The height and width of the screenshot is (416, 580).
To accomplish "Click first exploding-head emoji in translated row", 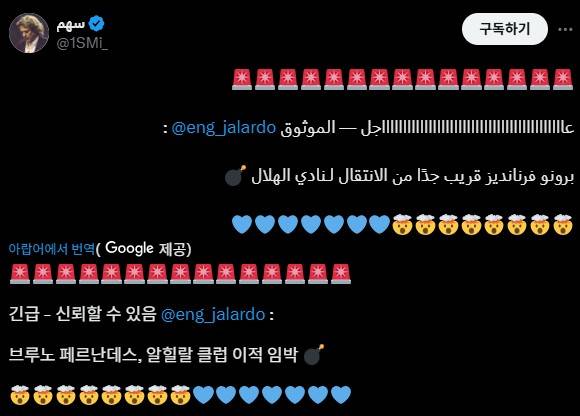I will pos(20,395).
